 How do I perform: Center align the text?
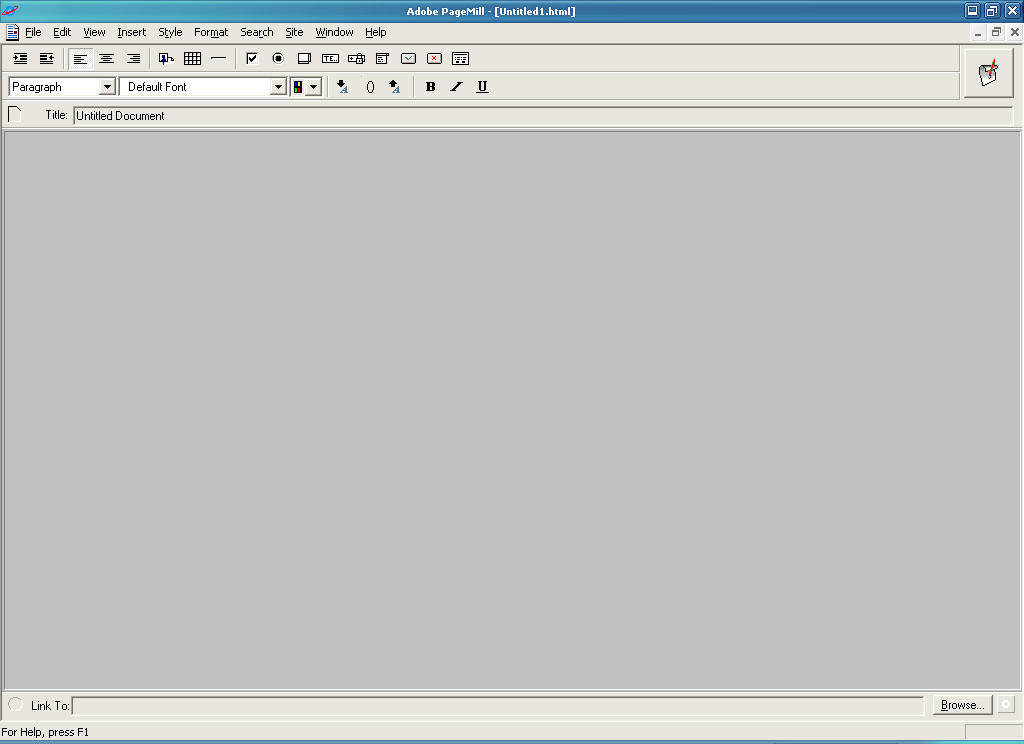[x=106, y=59]
